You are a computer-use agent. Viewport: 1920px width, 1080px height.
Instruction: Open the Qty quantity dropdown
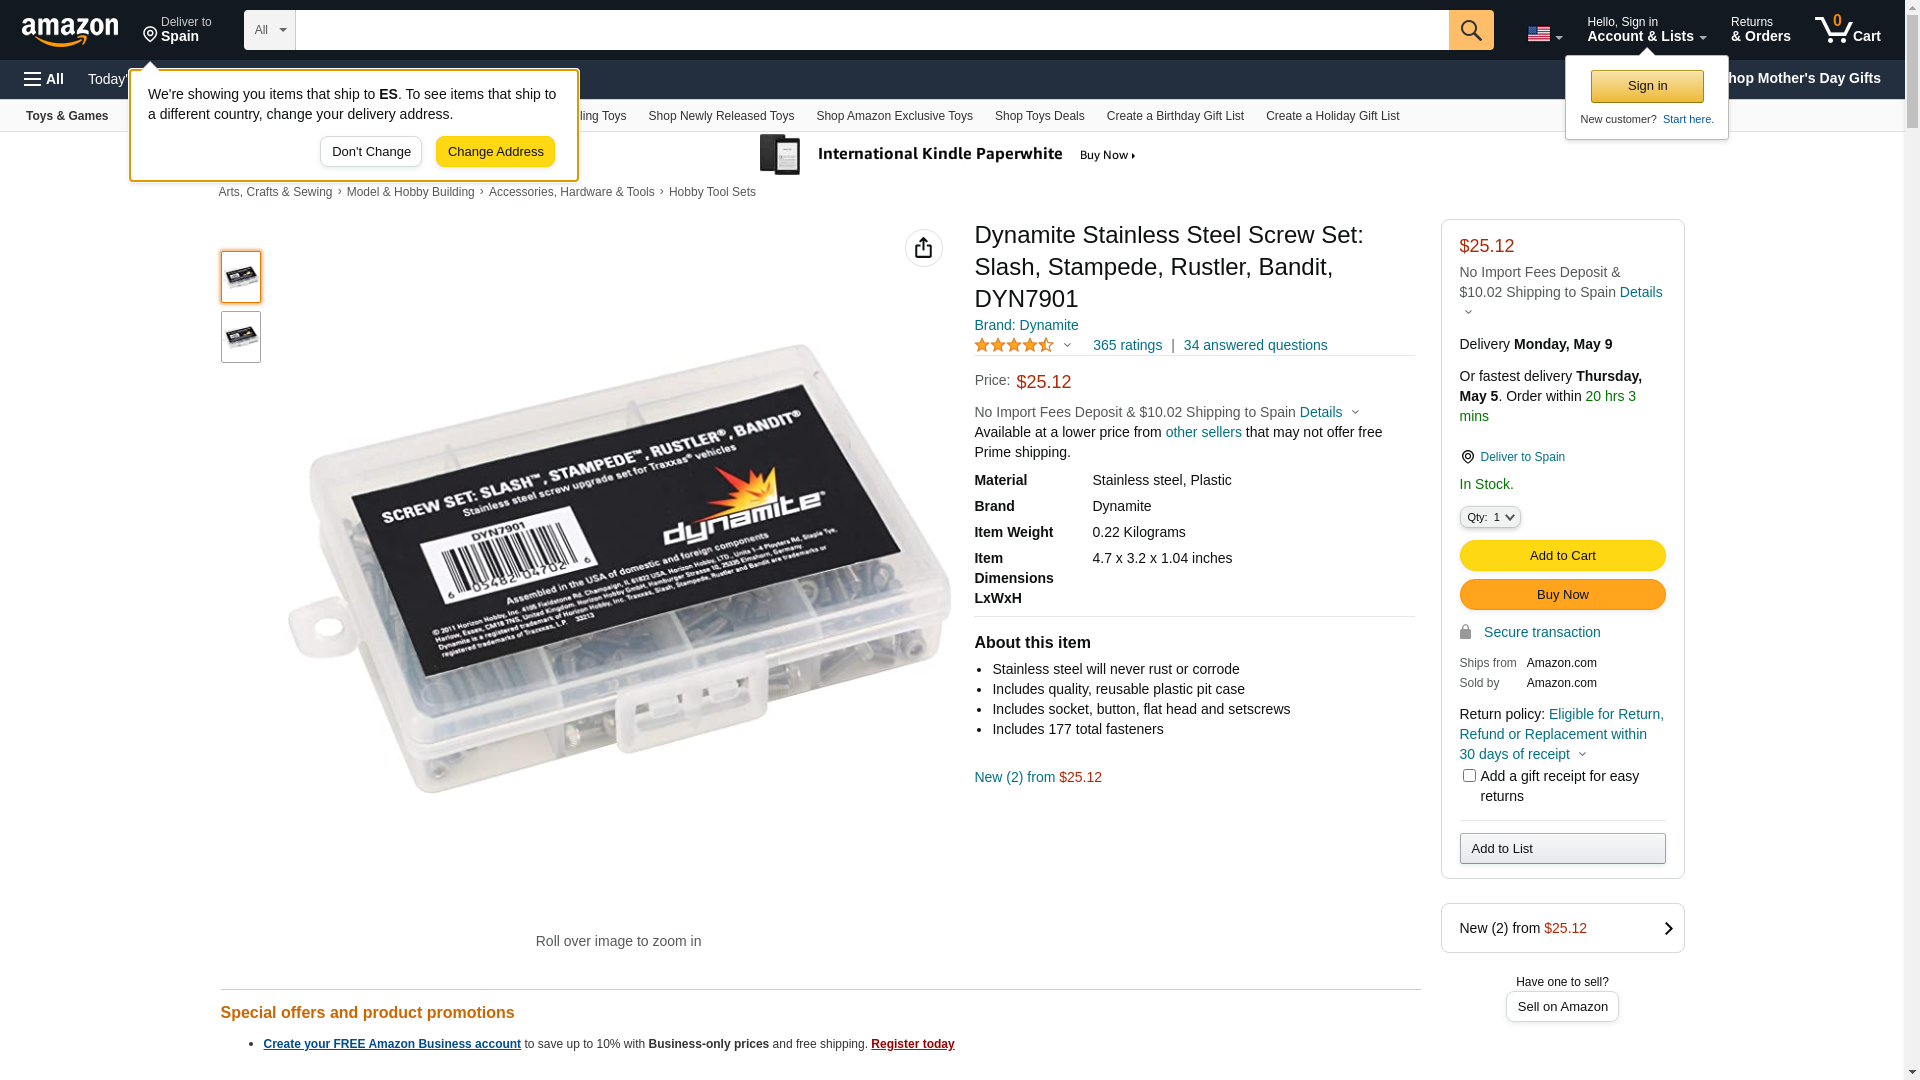coord(1490,517)
